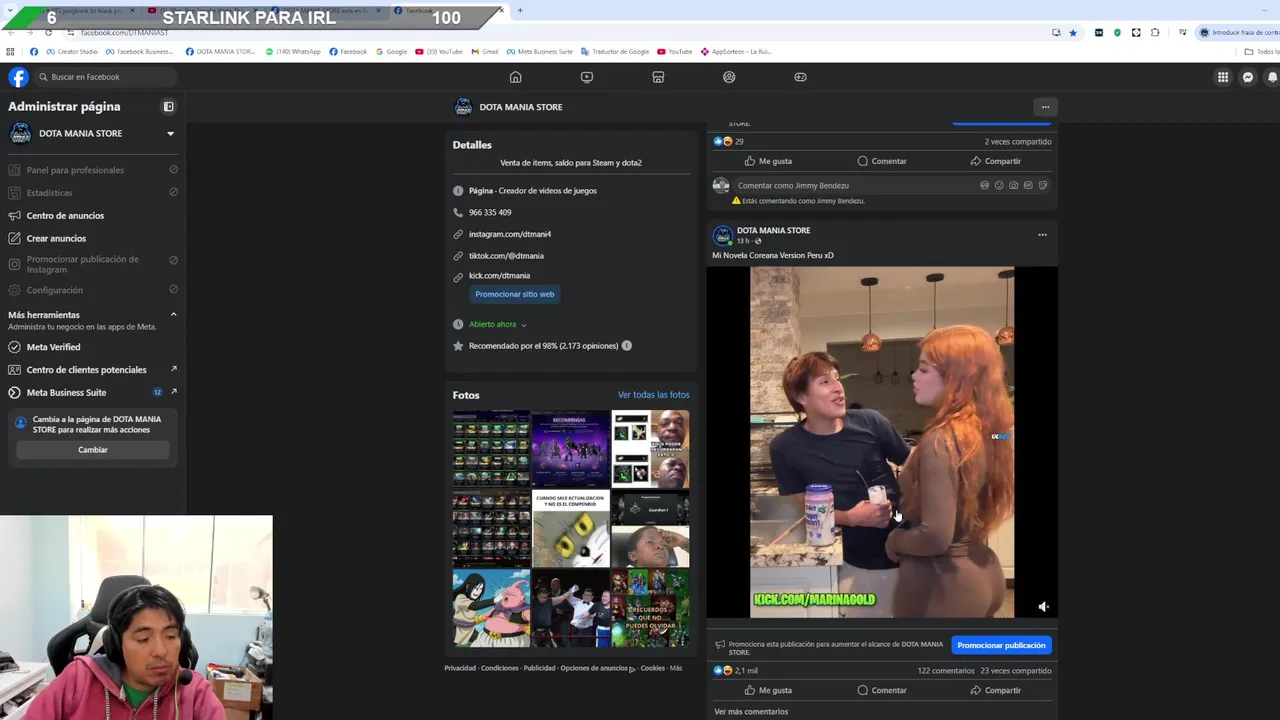Open the Groups icon in top bar
1280x720 pixels.
coord(729,77)
